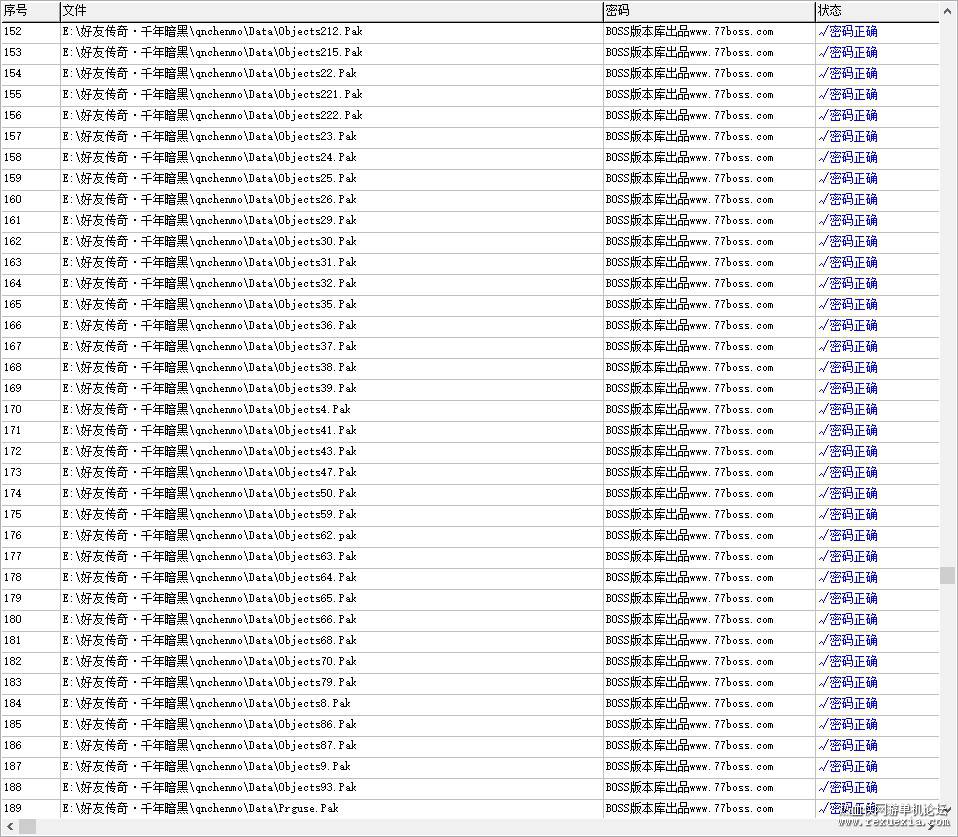Select the Objects222.Pak file entry
The height and width of the screenshot is (837, 958).
213,115
